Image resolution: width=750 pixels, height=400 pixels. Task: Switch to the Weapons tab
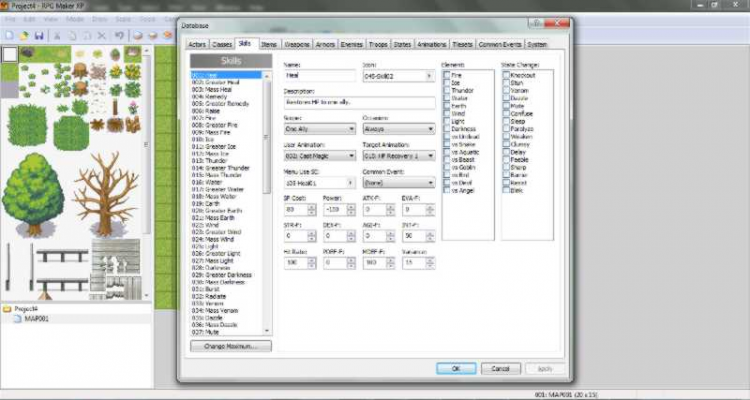coord(297,44)
